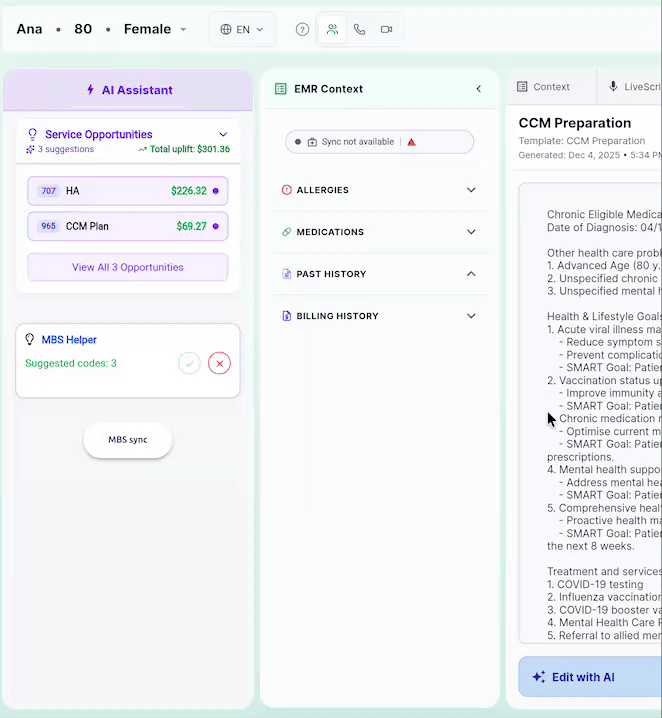This screenshot has height=718, width=662.
Task: Collapse the EMR Context panel
Action: (478, 89)
